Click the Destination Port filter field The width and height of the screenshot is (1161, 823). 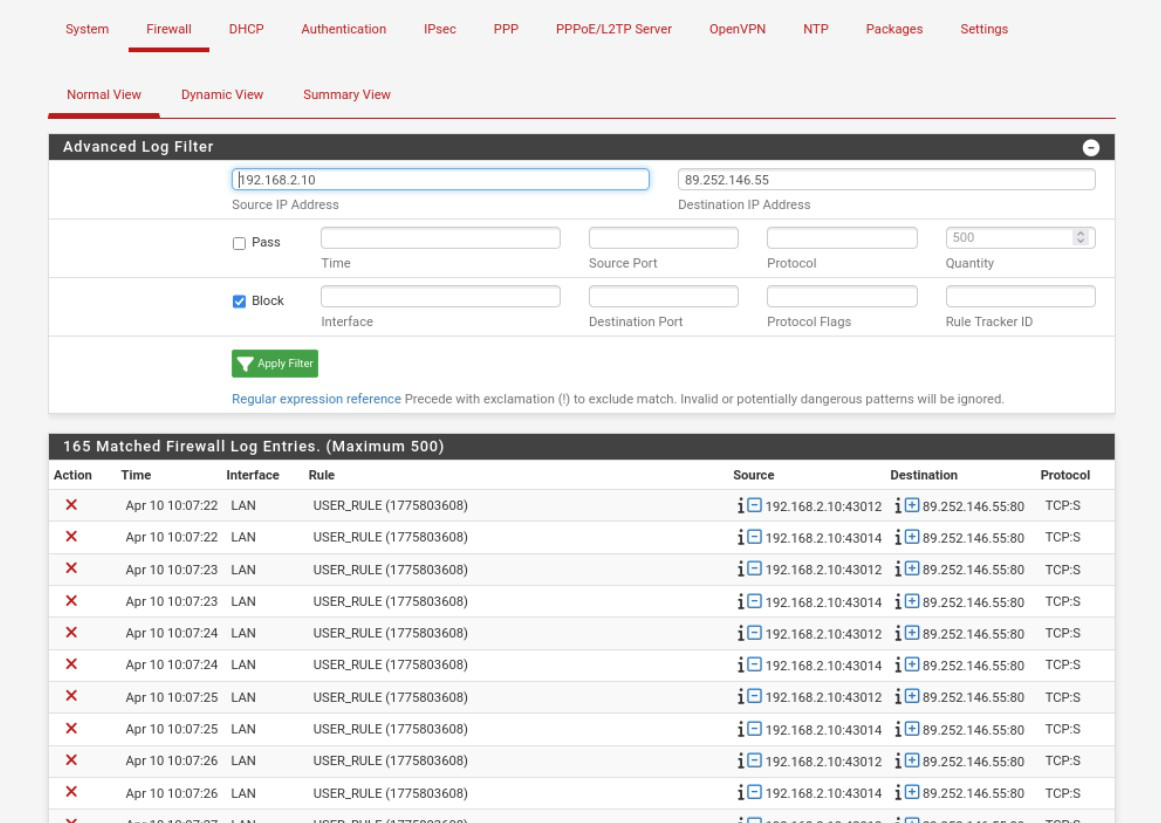(x=663, y=296)
